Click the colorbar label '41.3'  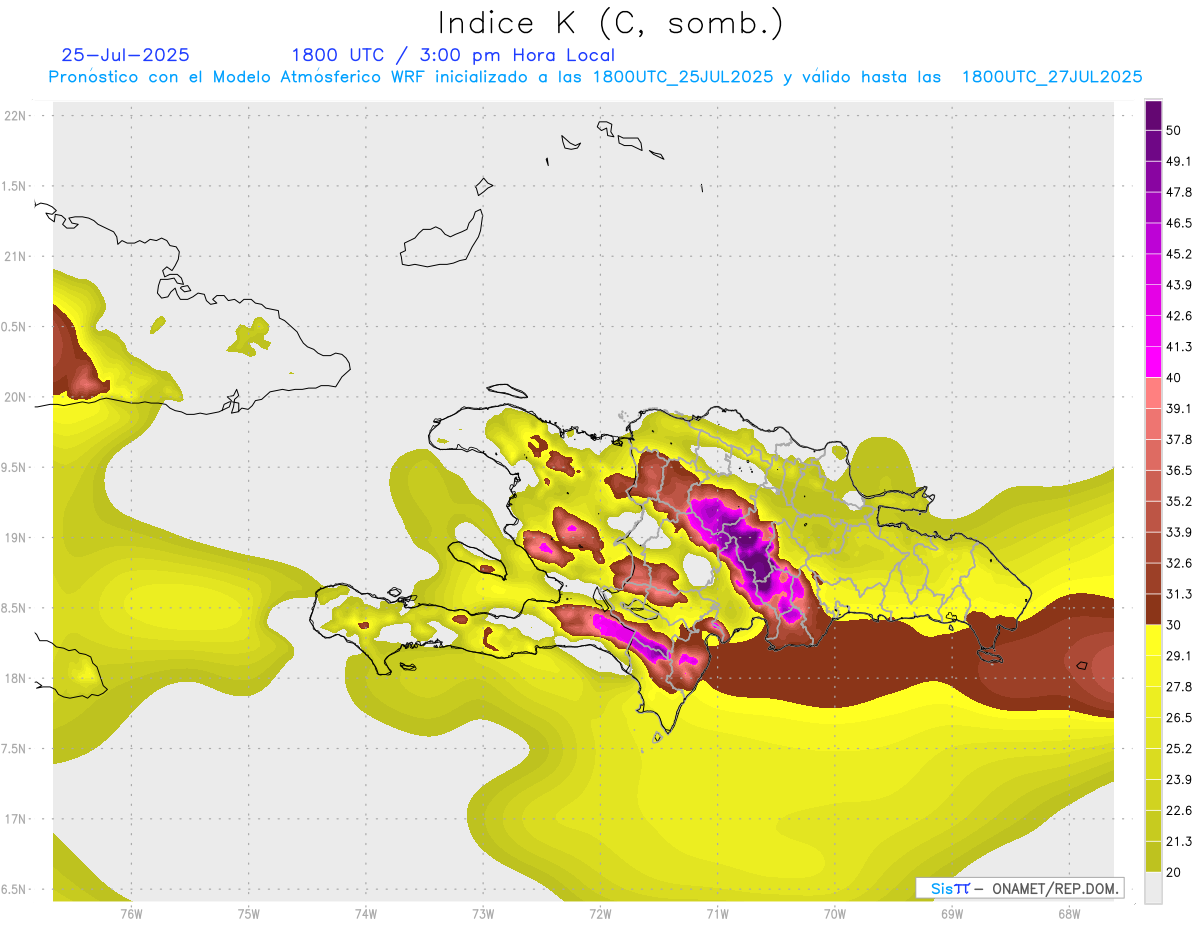tap(1179, 347)
